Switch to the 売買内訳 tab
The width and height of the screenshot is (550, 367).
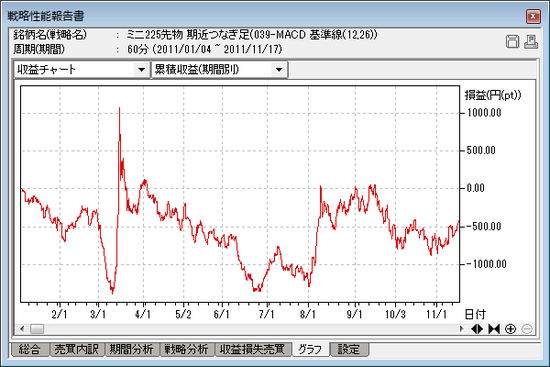pos(76,349)
